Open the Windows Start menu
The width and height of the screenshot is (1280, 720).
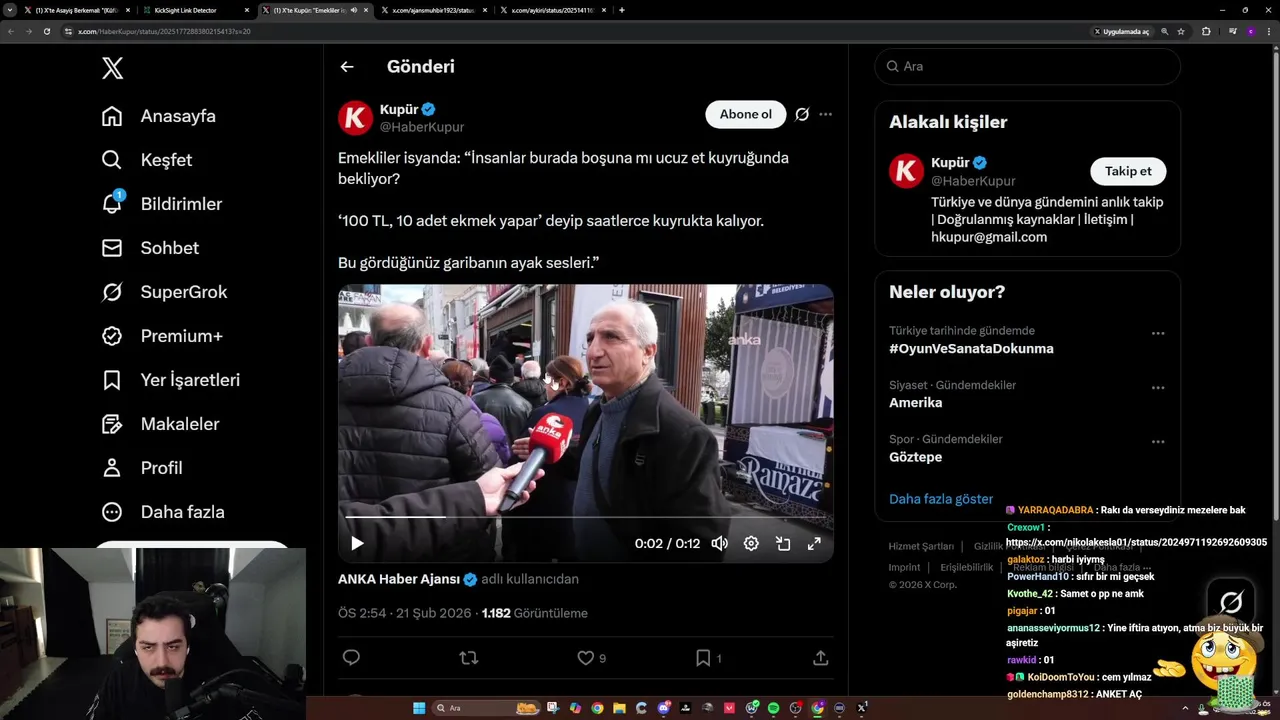(x=419, y=708)
